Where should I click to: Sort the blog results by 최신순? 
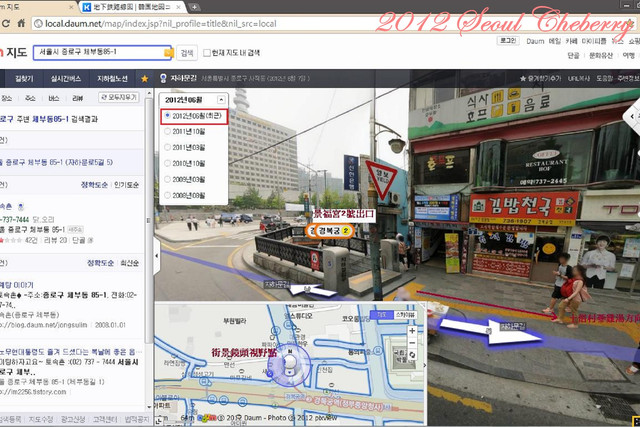[x=130, y=263]
